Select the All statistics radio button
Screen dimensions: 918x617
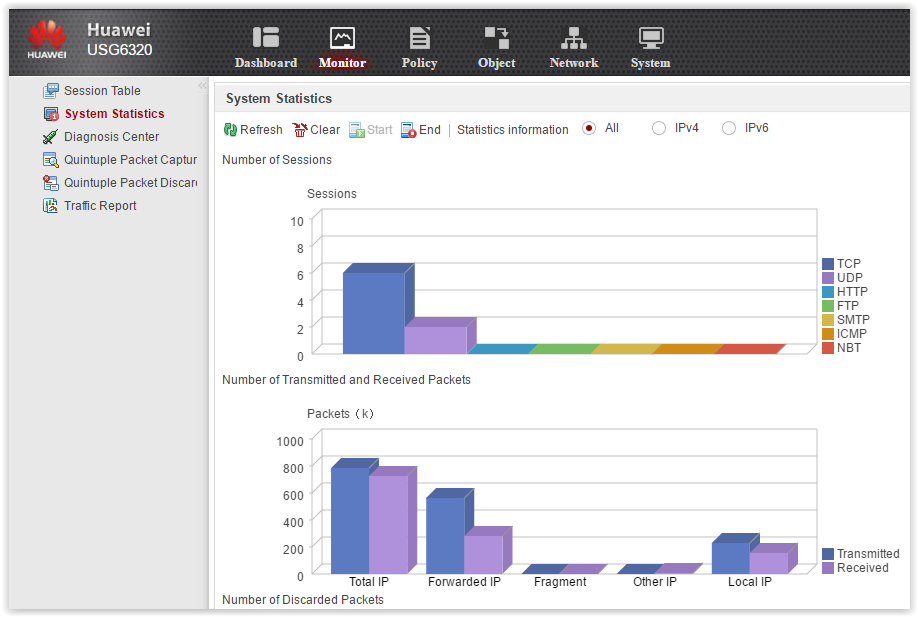(x=589, y=128)
